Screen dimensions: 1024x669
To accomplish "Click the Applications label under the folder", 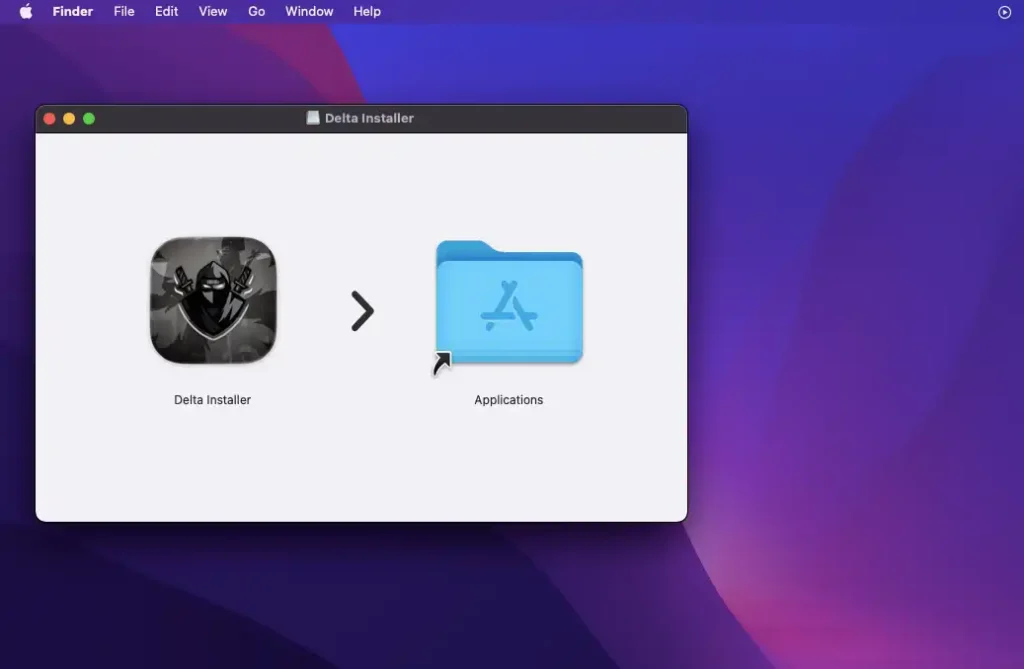I will point(508,400).
